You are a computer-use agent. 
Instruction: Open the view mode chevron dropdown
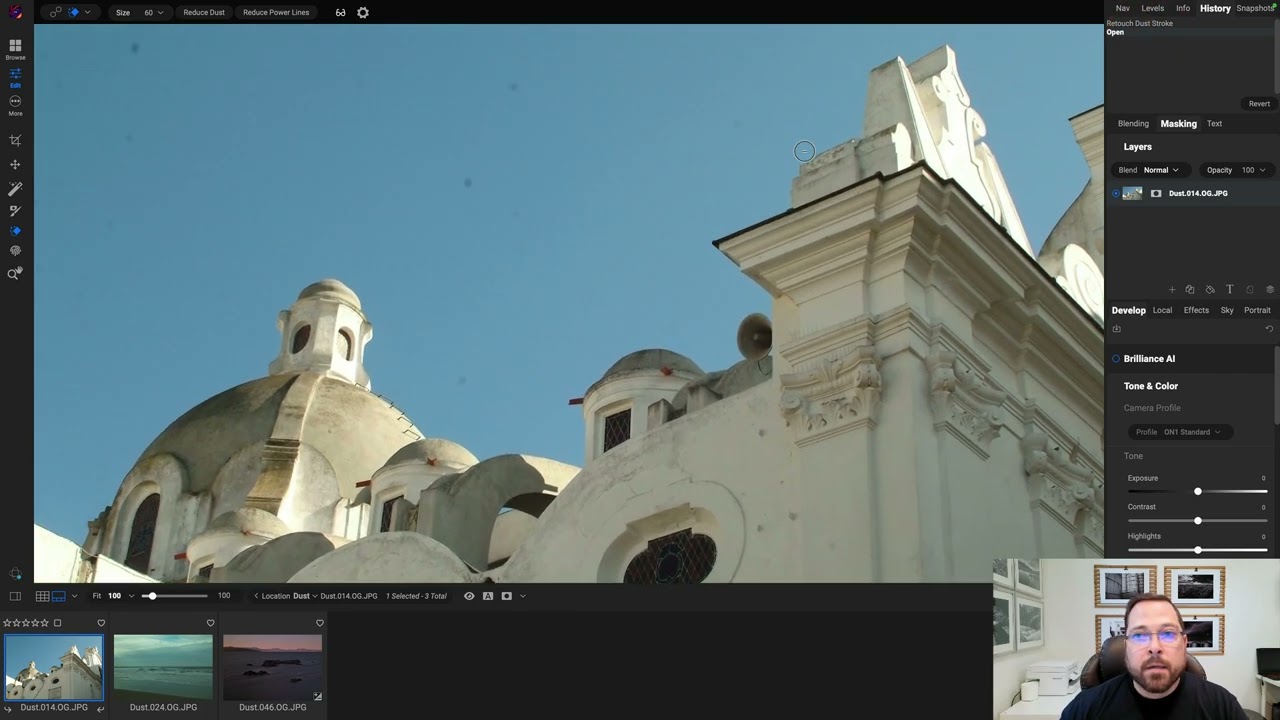tap(74, 596)
